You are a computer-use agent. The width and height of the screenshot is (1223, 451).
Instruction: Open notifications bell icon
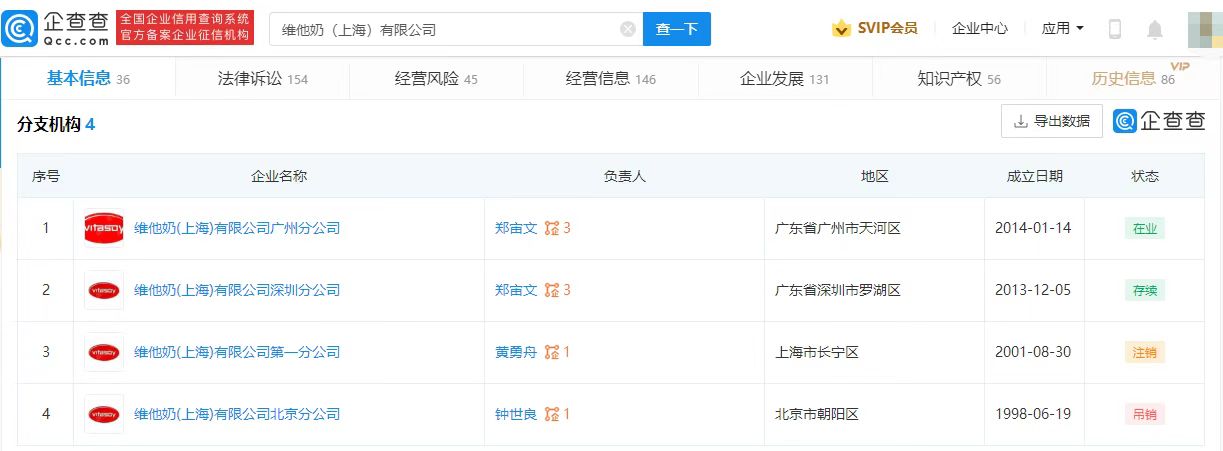coord(1155,29)
